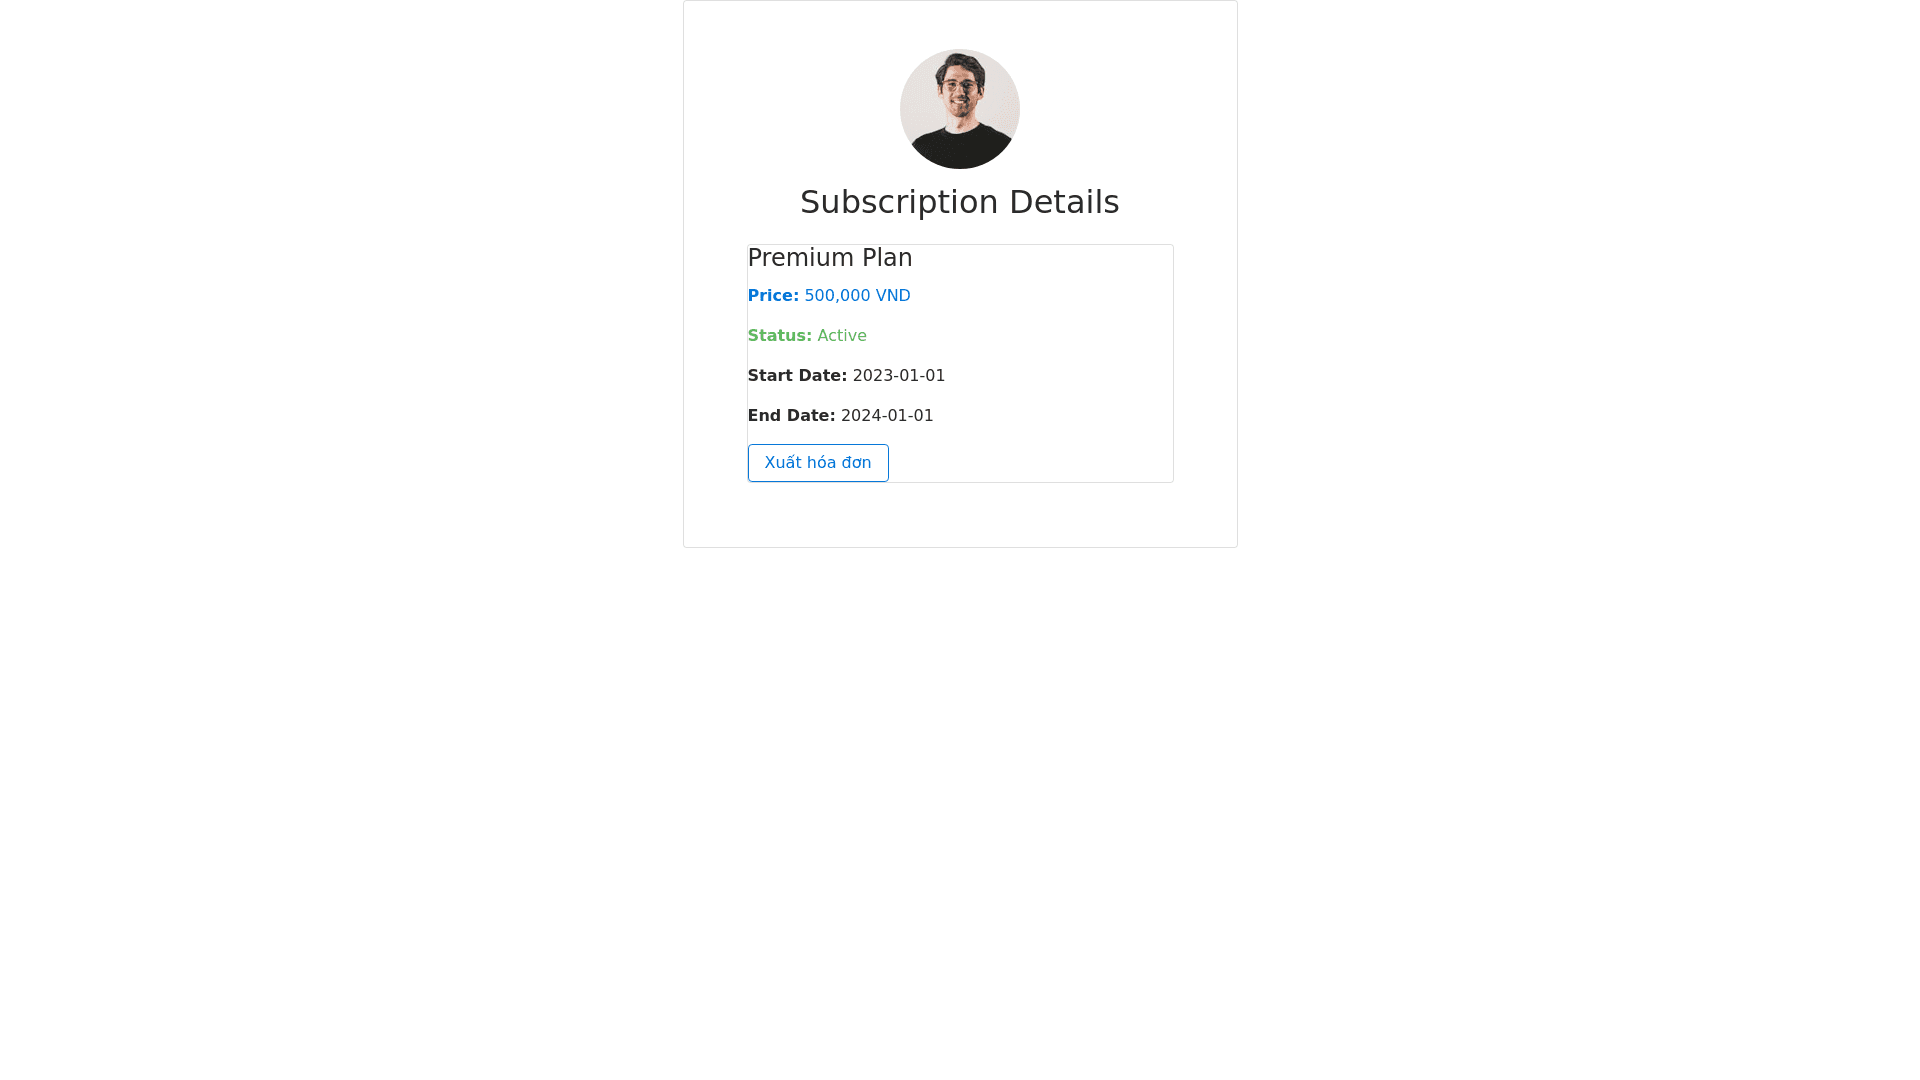Click the circular profile avatar photo
1920x1080 pixels.
(959, 109)
